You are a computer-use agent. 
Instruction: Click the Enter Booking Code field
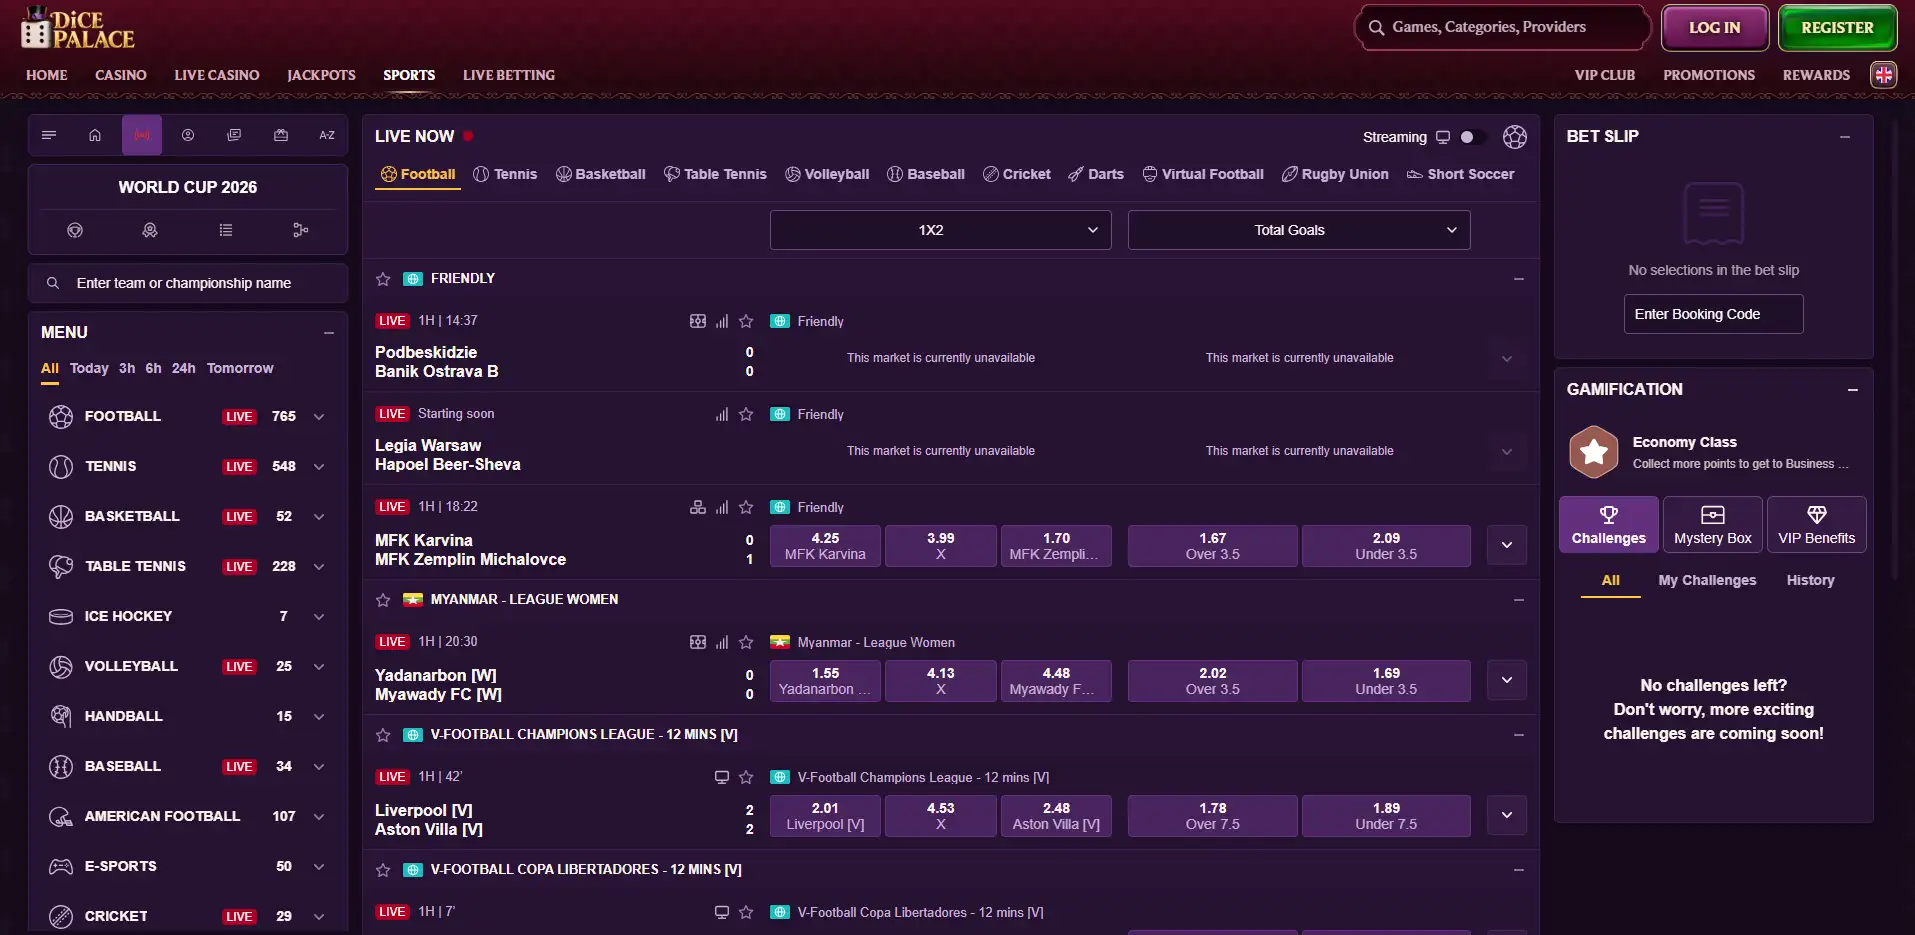tap(1714, 314)
